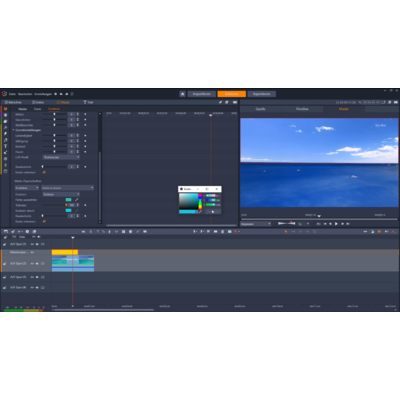The height and width of the screenshot is (400, 400).
Task: Click the home icon beside Importieren
Action: [x=182, y=94]
